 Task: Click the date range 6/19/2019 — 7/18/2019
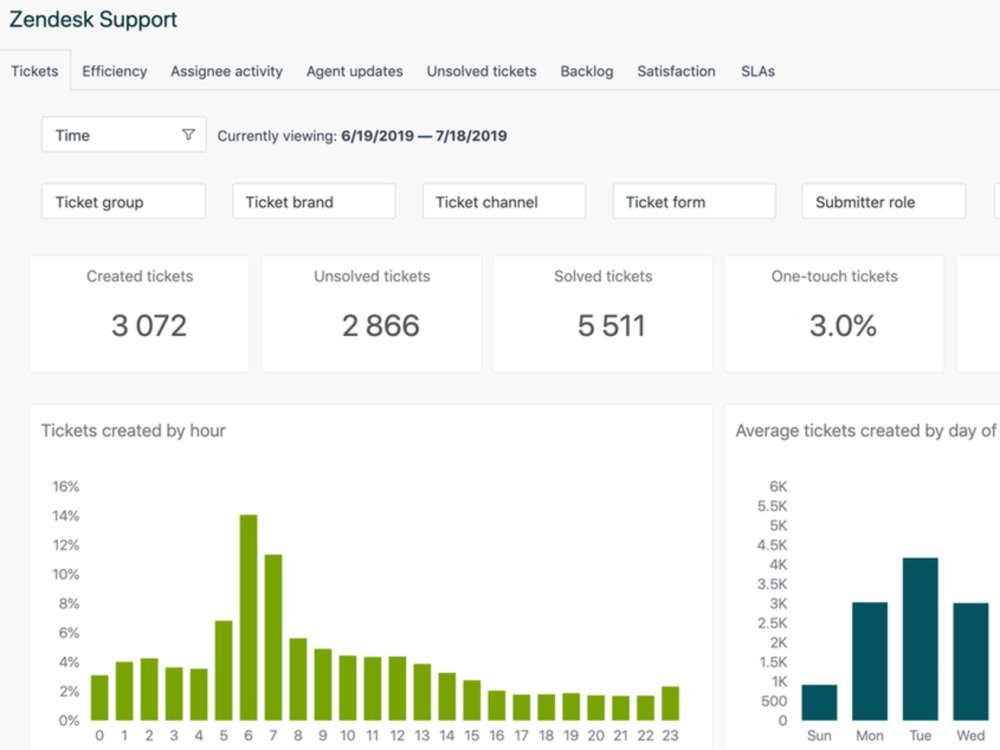pyautogui.click(x=424, y=136)
